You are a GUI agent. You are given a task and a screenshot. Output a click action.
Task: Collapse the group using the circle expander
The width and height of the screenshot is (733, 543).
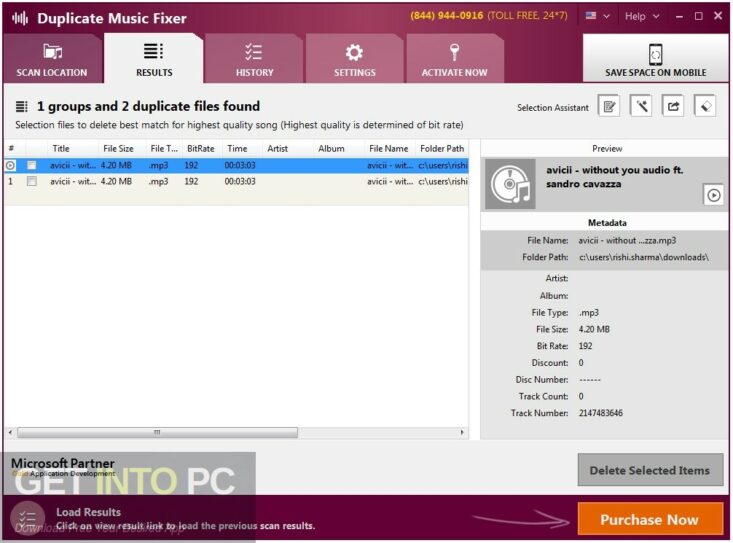(10, 165)
